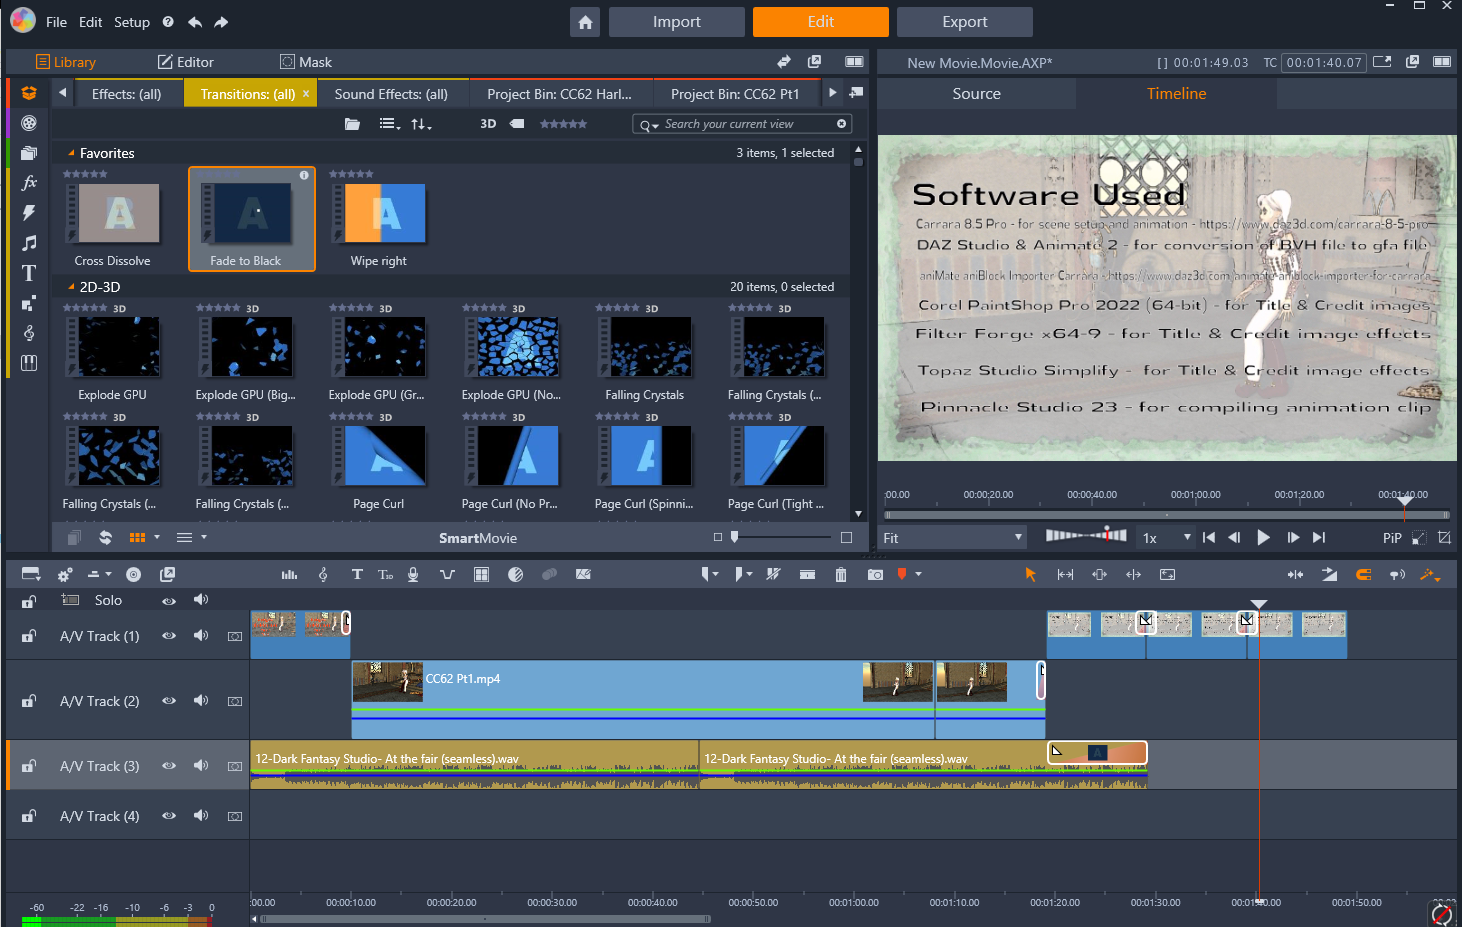
Task: Open the Titles (T) sidebar category
Action: [29, 273]
